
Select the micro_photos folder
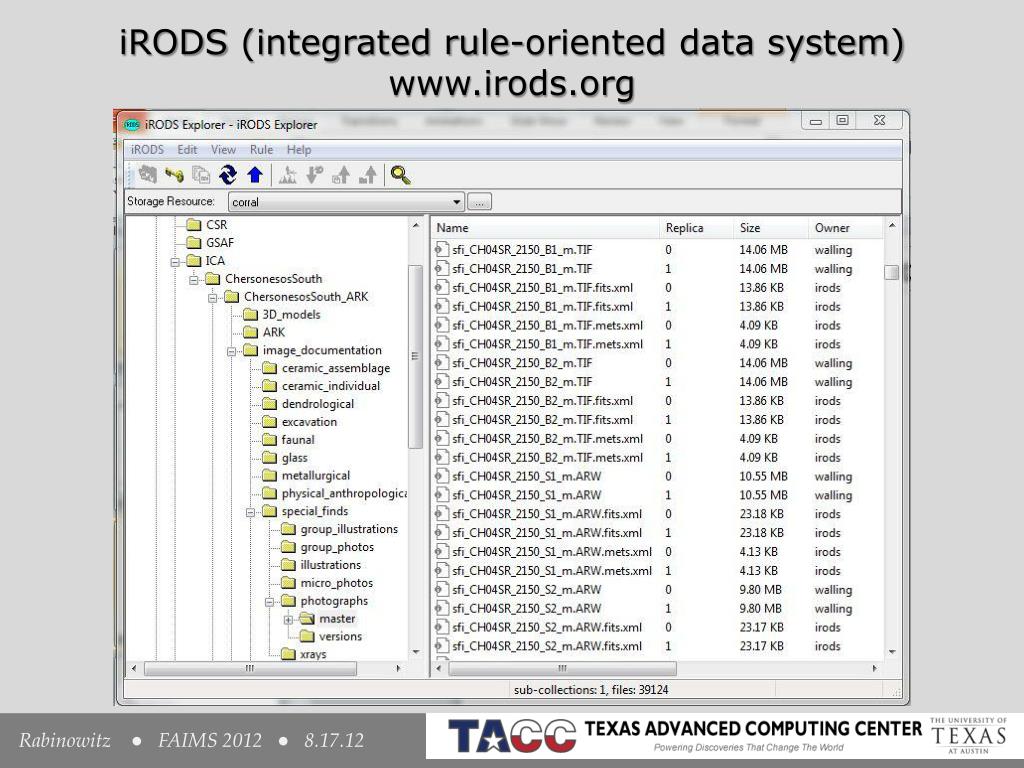point(336,583)
